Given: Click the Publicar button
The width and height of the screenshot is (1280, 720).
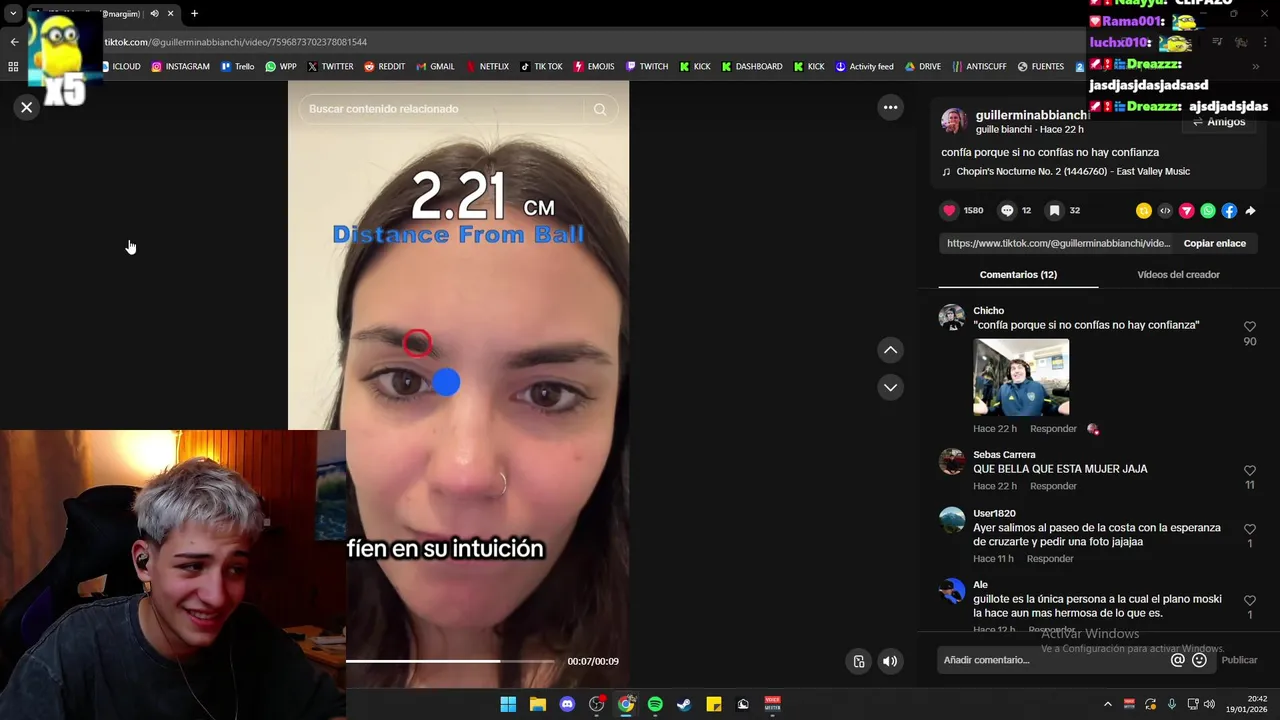Looking at the screenshot, I should tap(1239, 660).
